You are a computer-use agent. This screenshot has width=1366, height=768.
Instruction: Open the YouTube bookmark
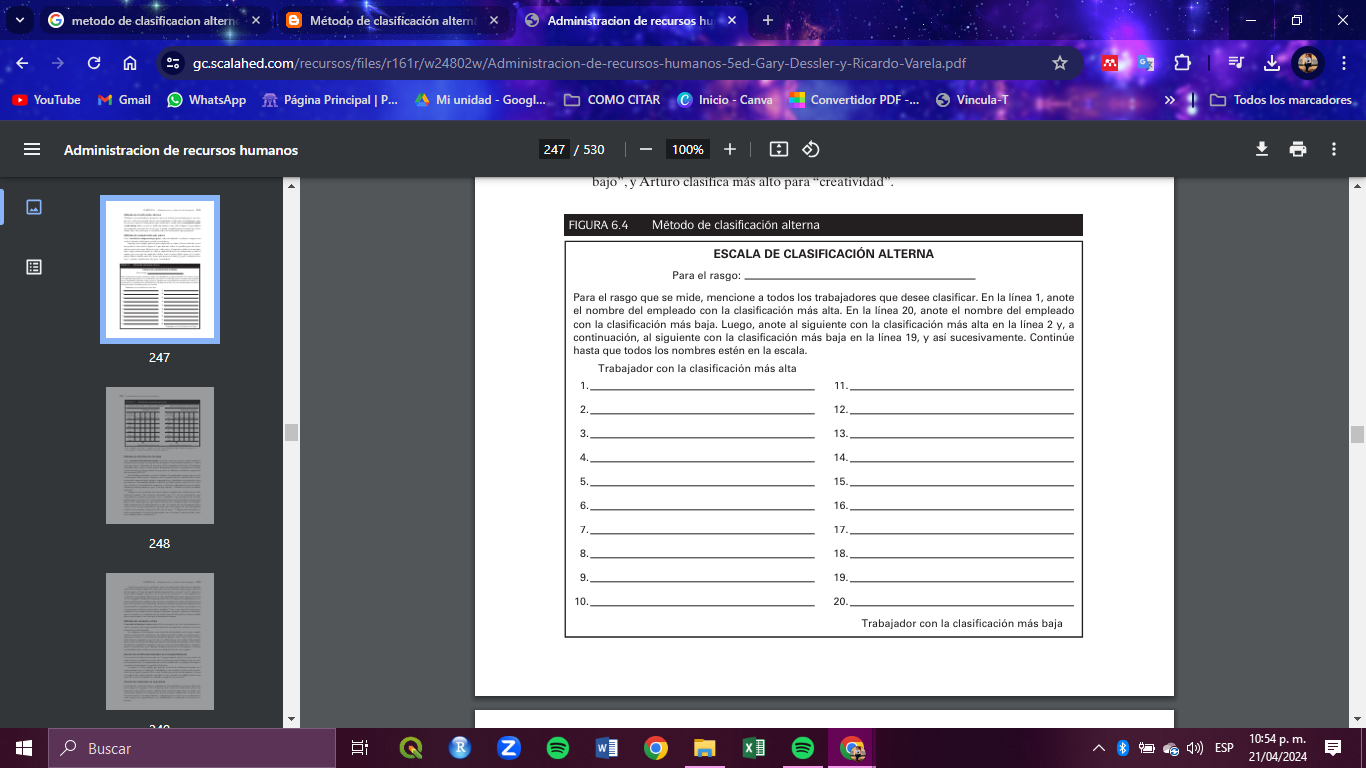(46, 100)
